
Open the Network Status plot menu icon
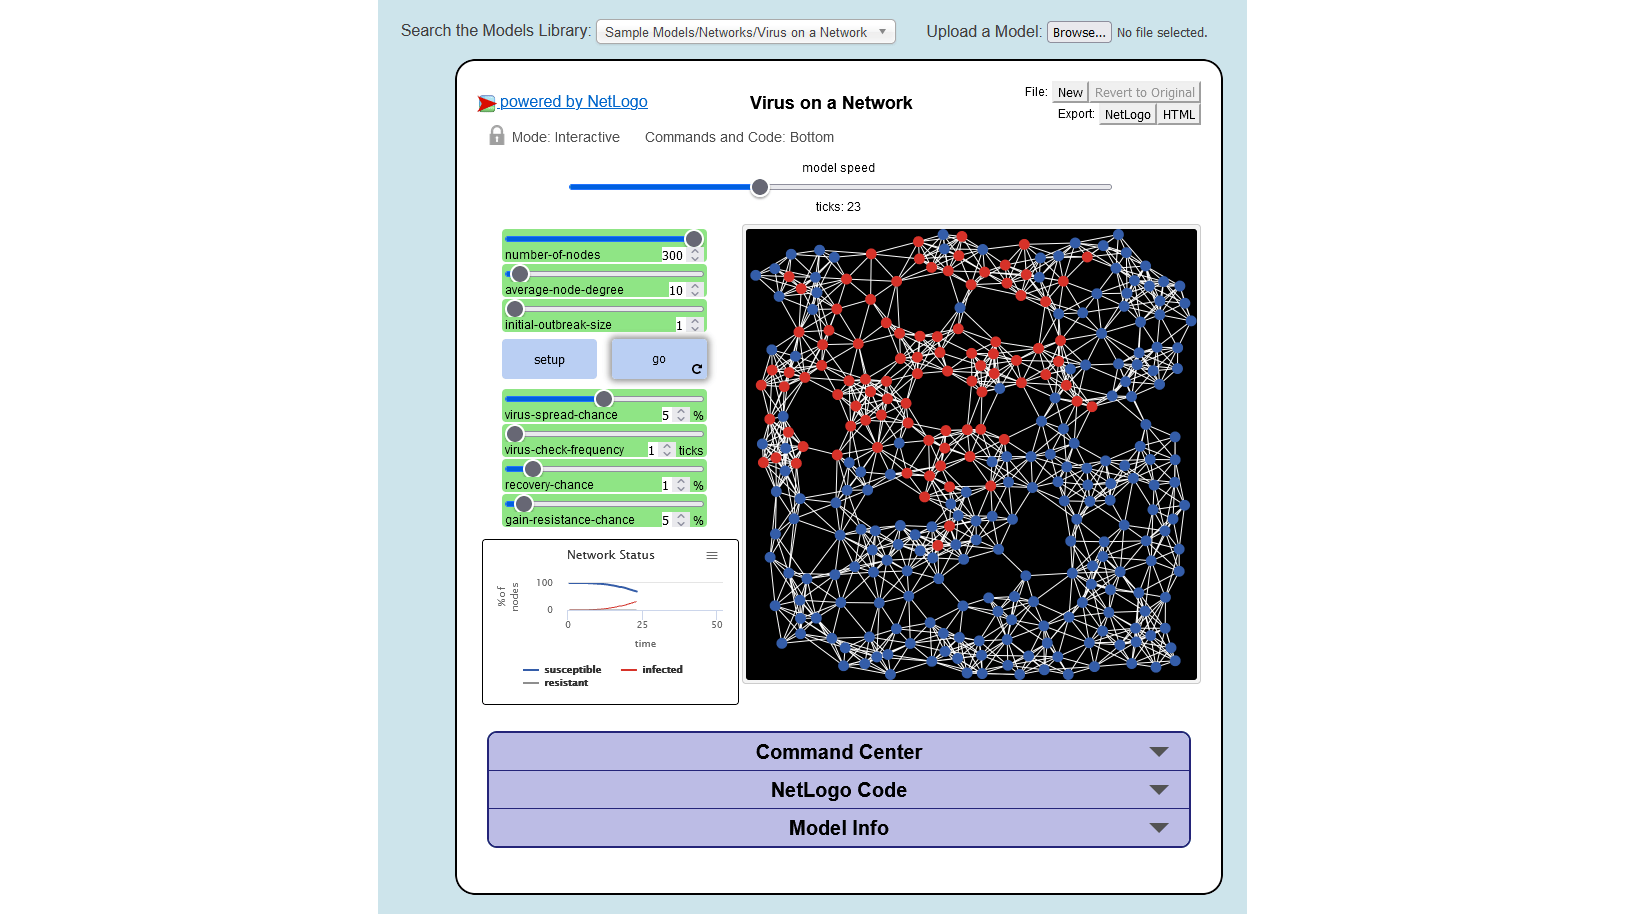click(x=712, y=555)
